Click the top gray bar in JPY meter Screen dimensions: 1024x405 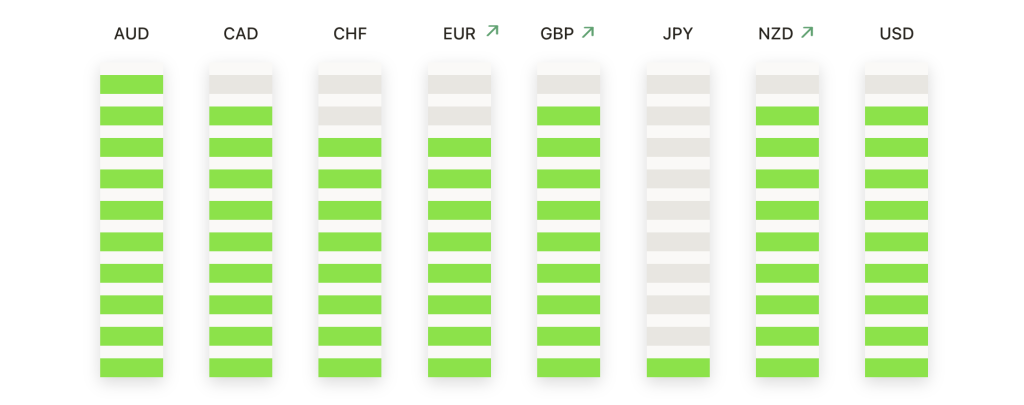(678, 84)
